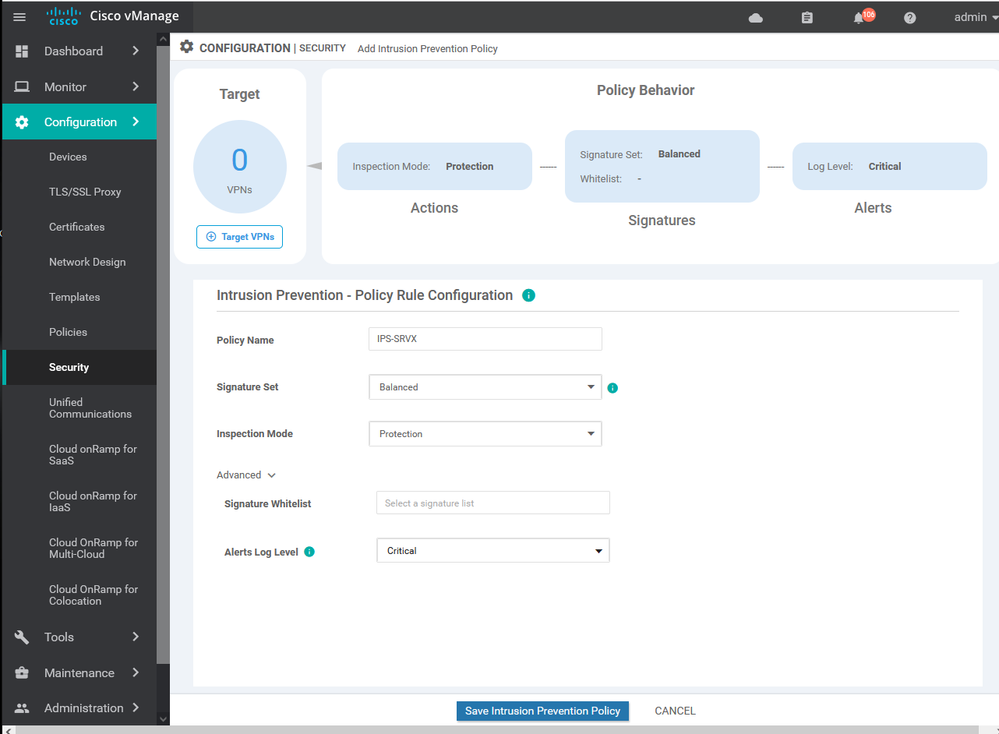Click the Inspection Mode Protection box

tap(435, 166)
